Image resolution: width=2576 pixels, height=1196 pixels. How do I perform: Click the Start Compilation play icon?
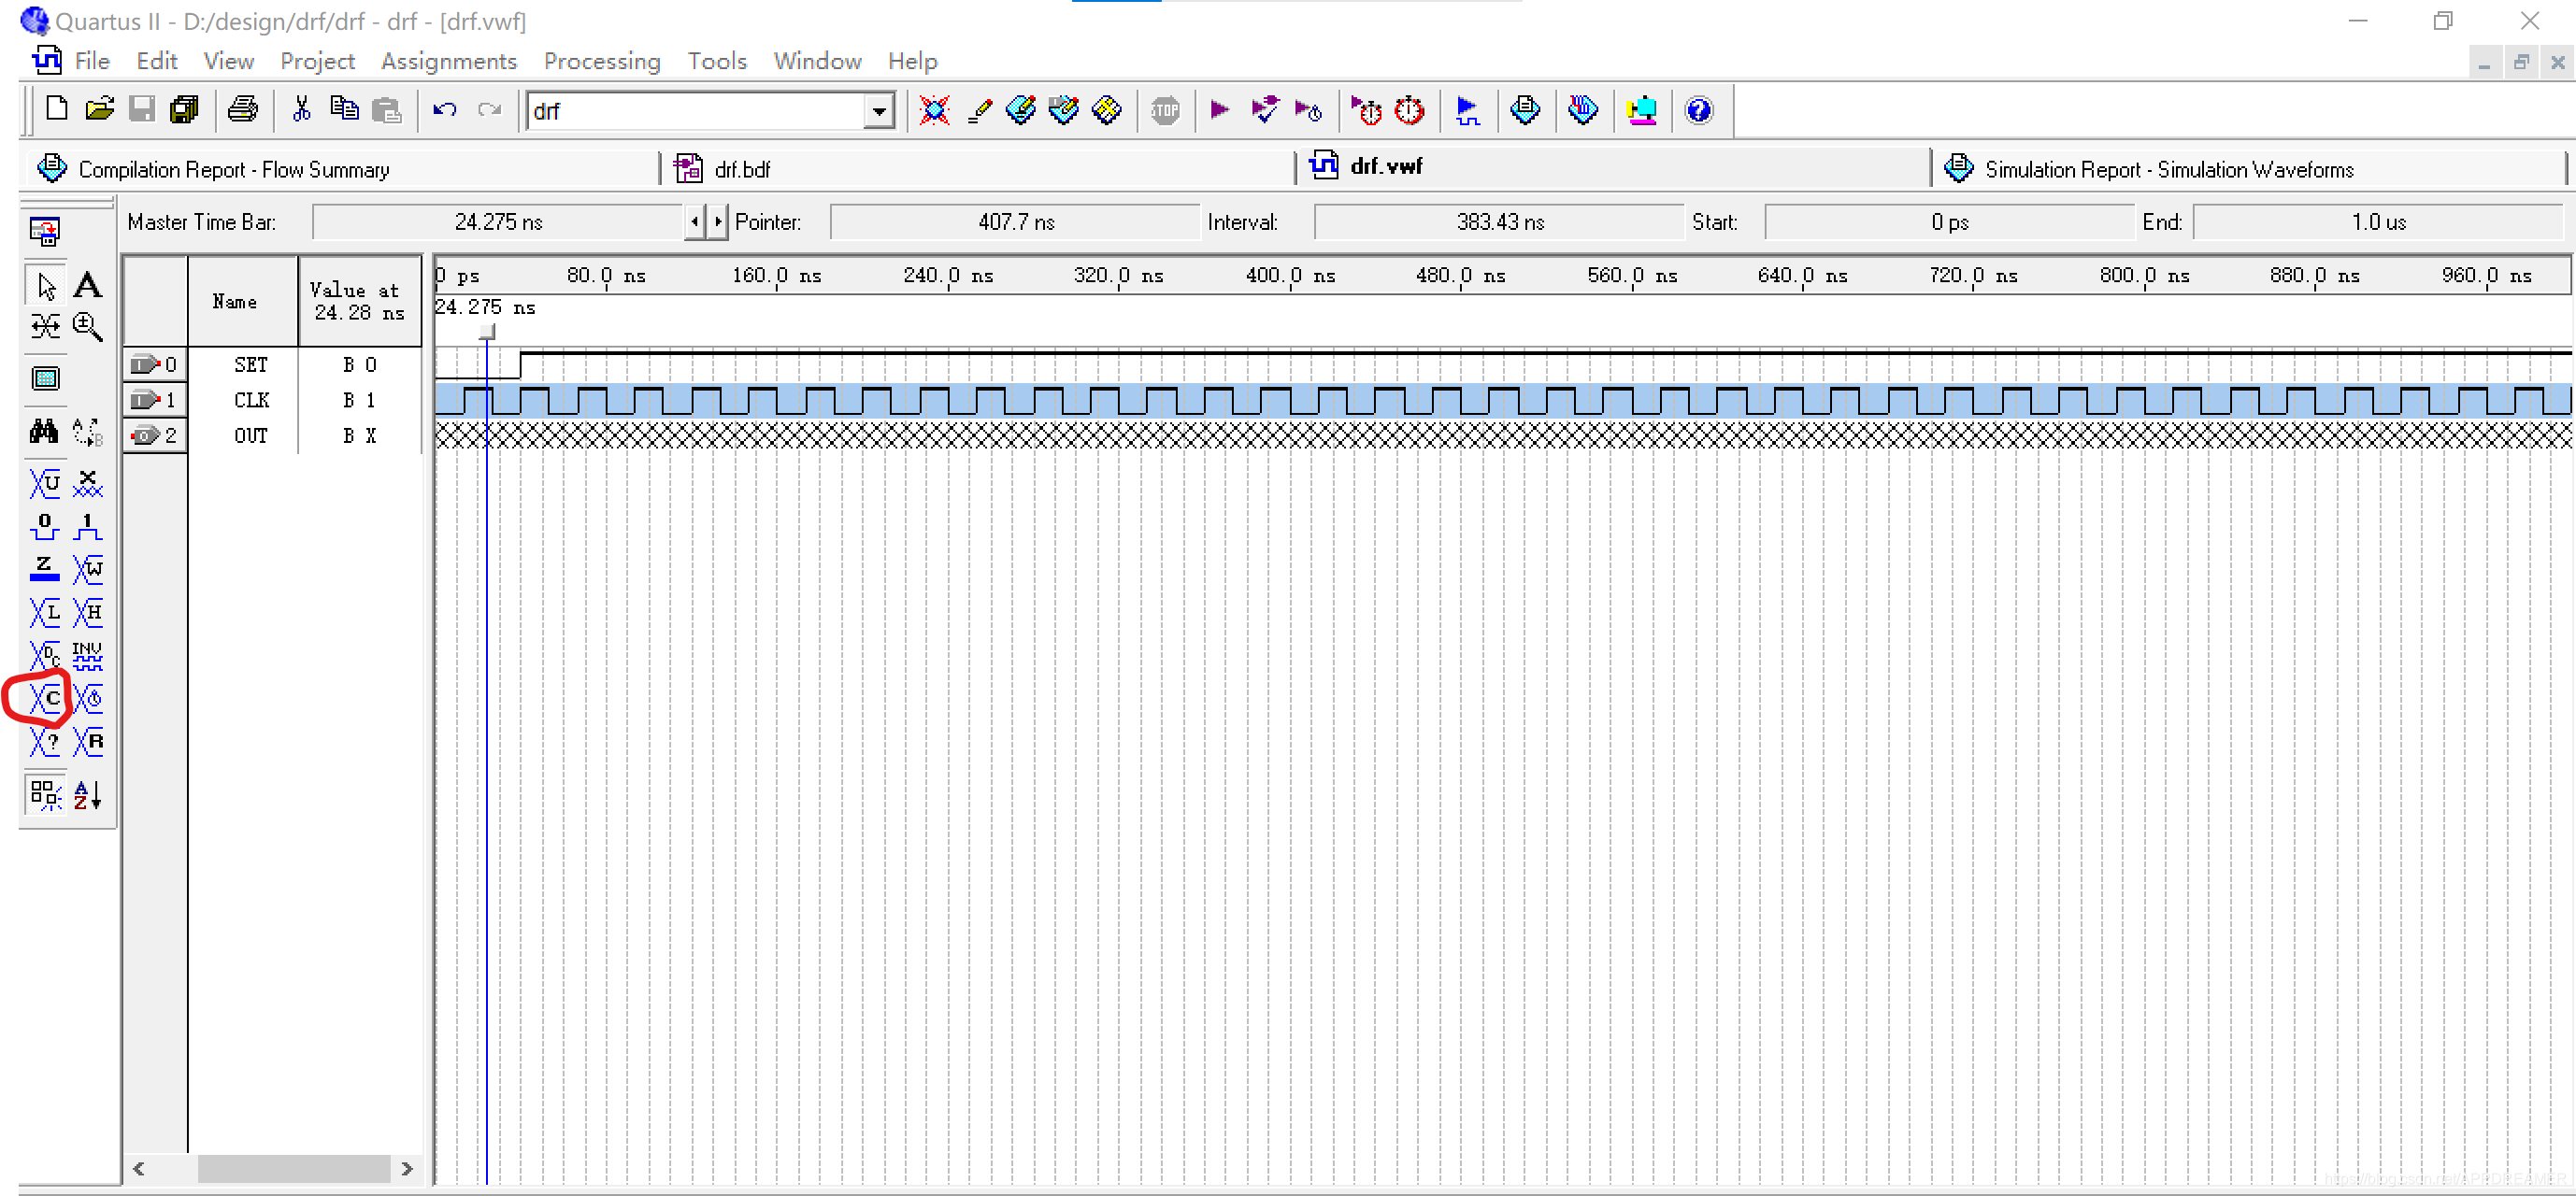[1219, 110]
